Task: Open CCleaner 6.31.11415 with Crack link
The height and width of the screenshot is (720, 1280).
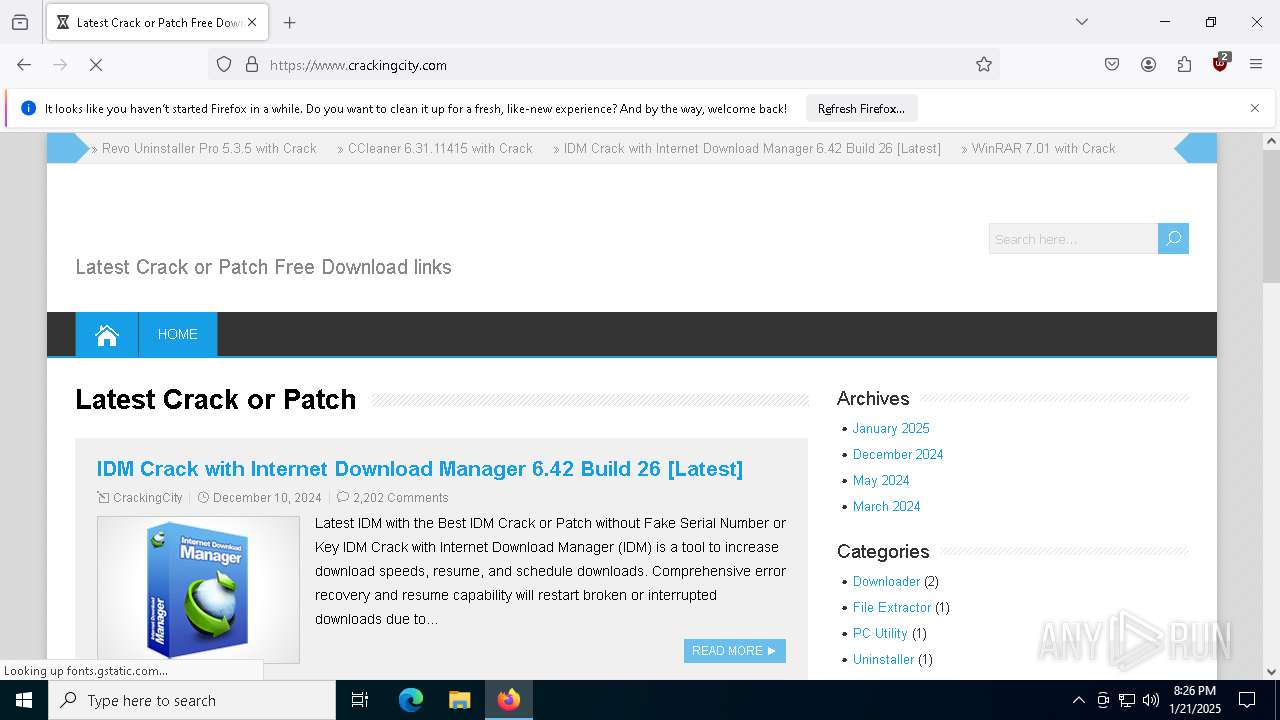Action: [x=440, y=148]
